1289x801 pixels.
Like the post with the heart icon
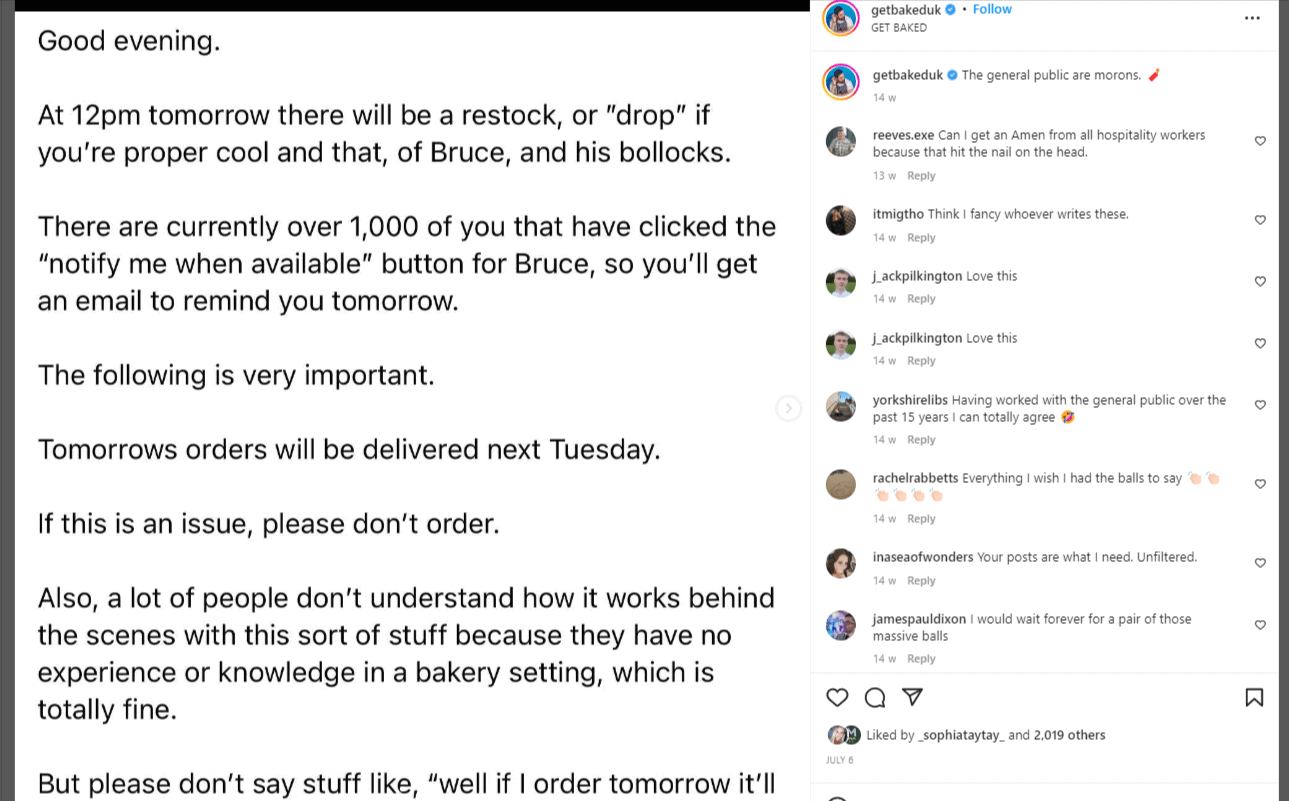(837, 697)
